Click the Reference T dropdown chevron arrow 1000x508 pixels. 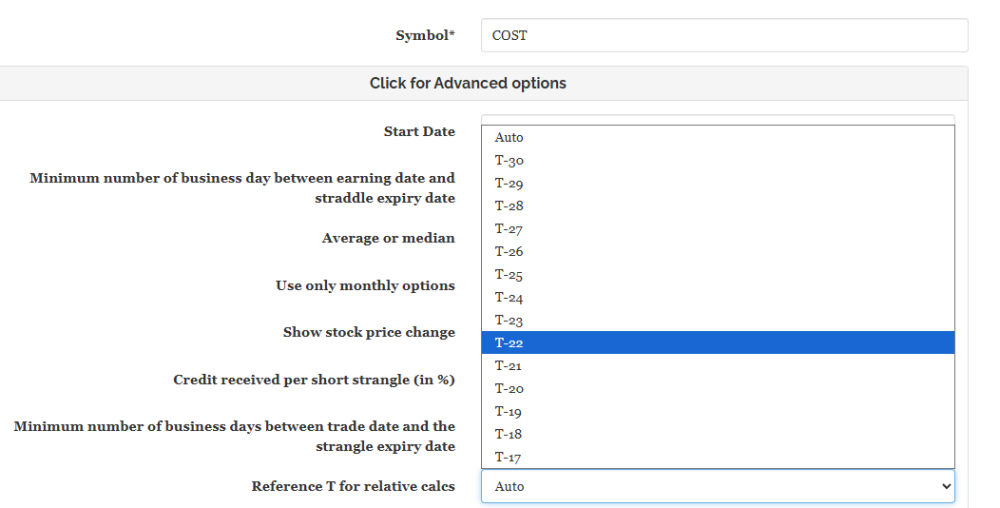[x=946, y=486]
